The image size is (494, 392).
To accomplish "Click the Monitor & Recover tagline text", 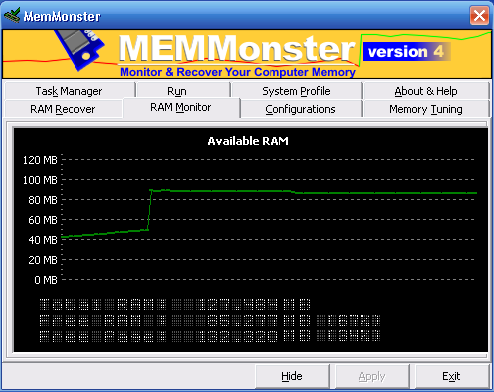I will (x=238, y=72).
